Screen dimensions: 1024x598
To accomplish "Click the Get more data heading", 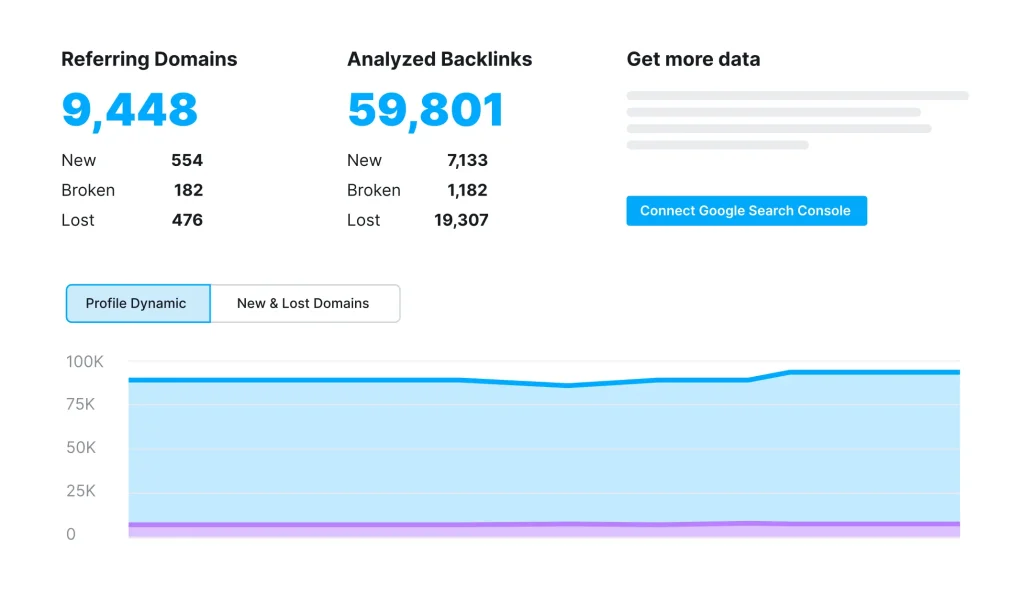I will 693,59.
